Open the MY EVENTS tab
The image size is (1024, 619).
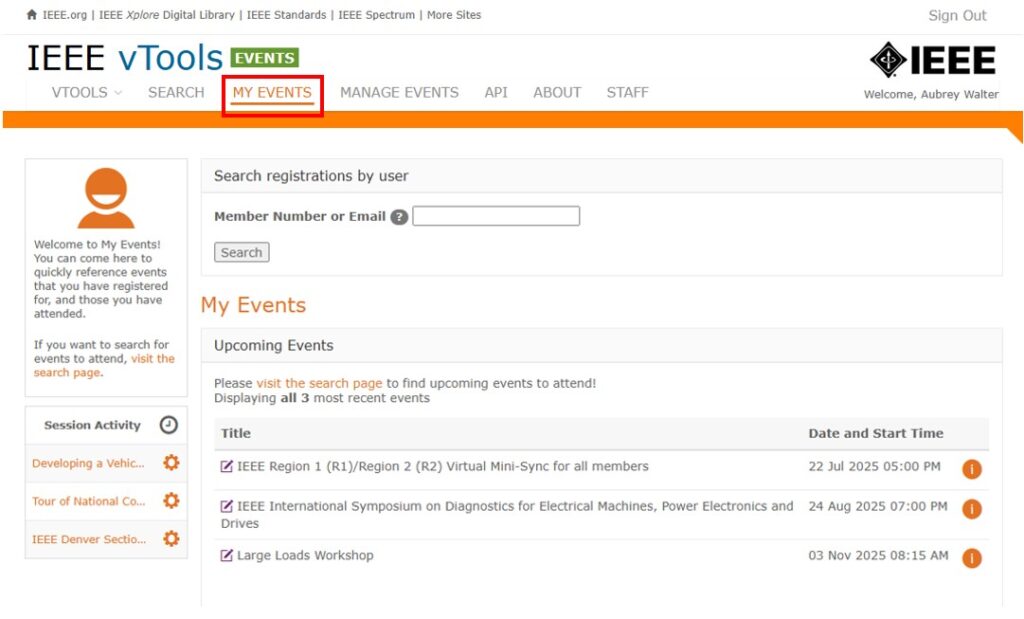pyautogui.click(x=272, y=93)
